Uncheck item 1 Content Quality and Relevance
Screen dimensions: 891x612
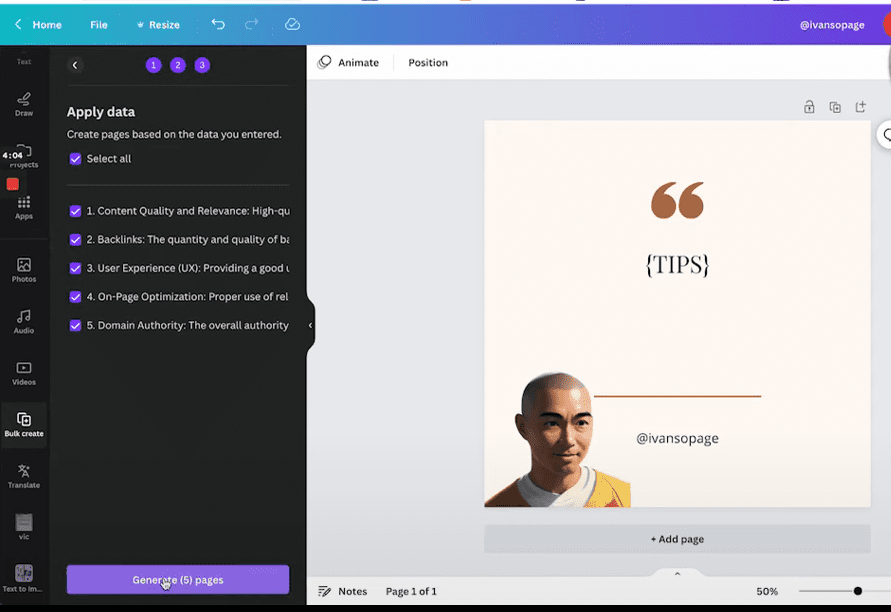tap(75, 211)
